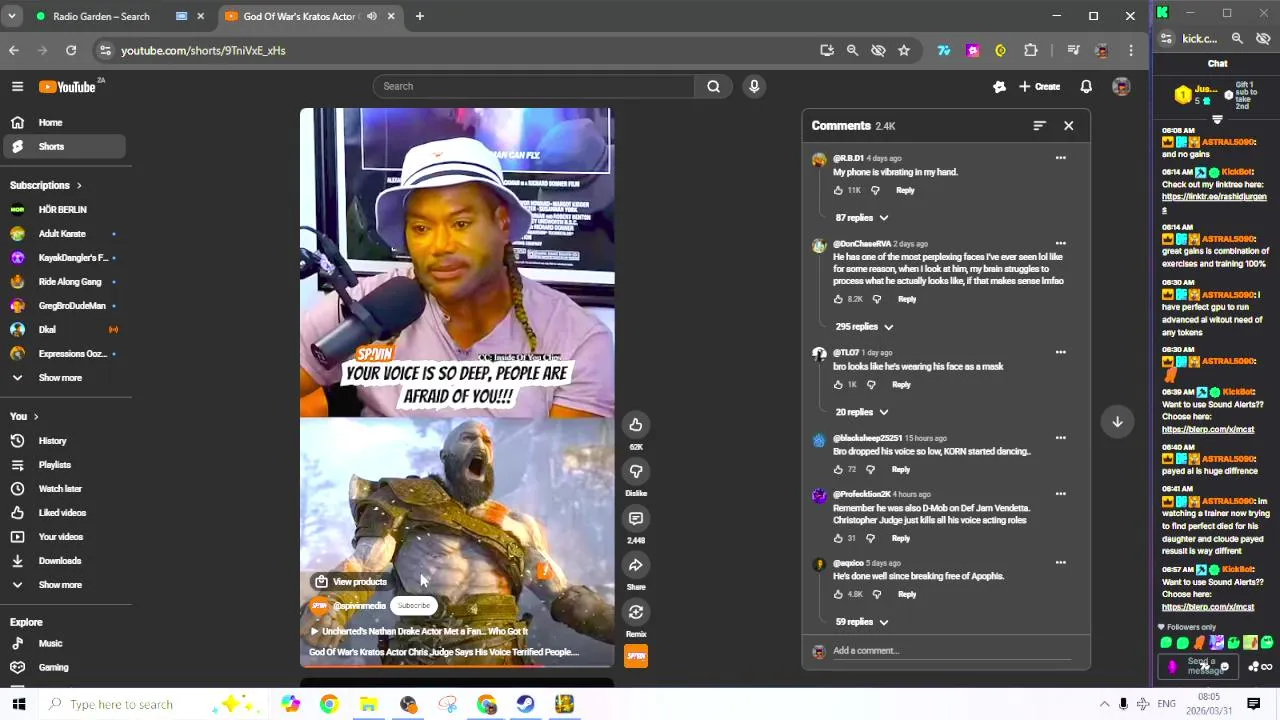The image size is (1280, 720).
Task: Open Steam from the taskbar
Action: 526,704
